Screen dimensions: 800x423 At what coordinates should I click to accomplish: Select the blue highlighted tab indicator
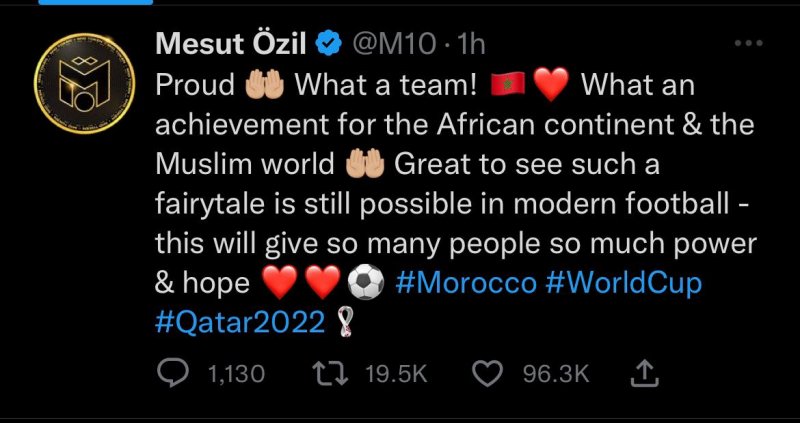(96, 2)
